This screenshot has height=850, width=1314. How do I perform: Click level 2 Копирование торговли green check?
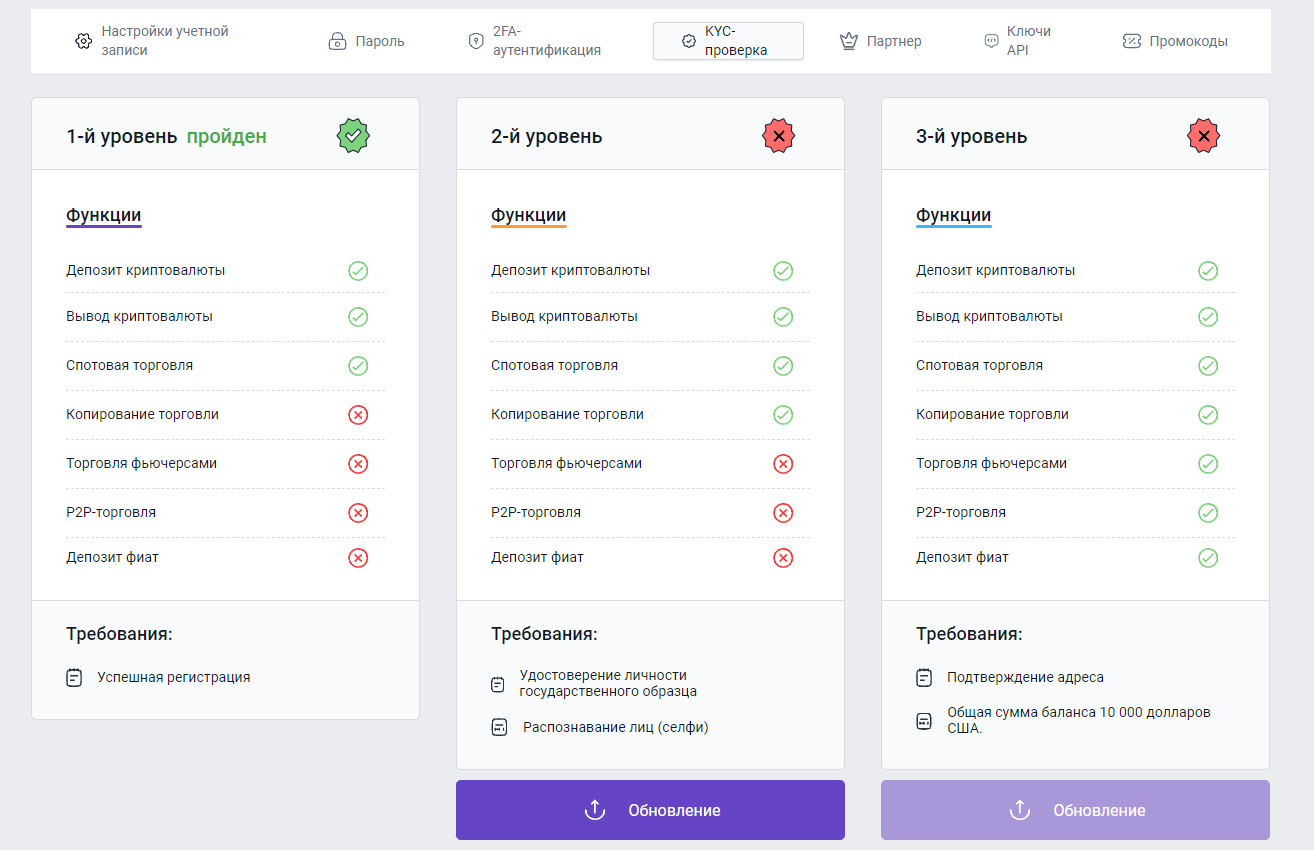point(783,415)
